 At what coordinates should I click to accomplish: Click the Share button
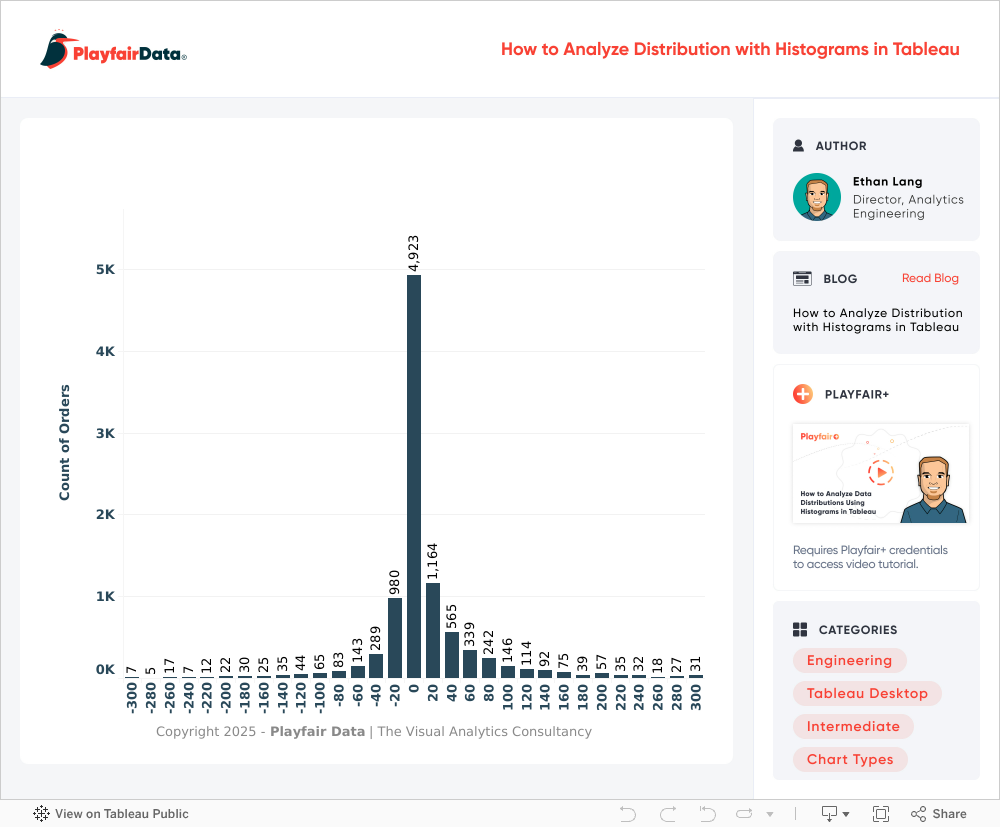tap(939, 814)
